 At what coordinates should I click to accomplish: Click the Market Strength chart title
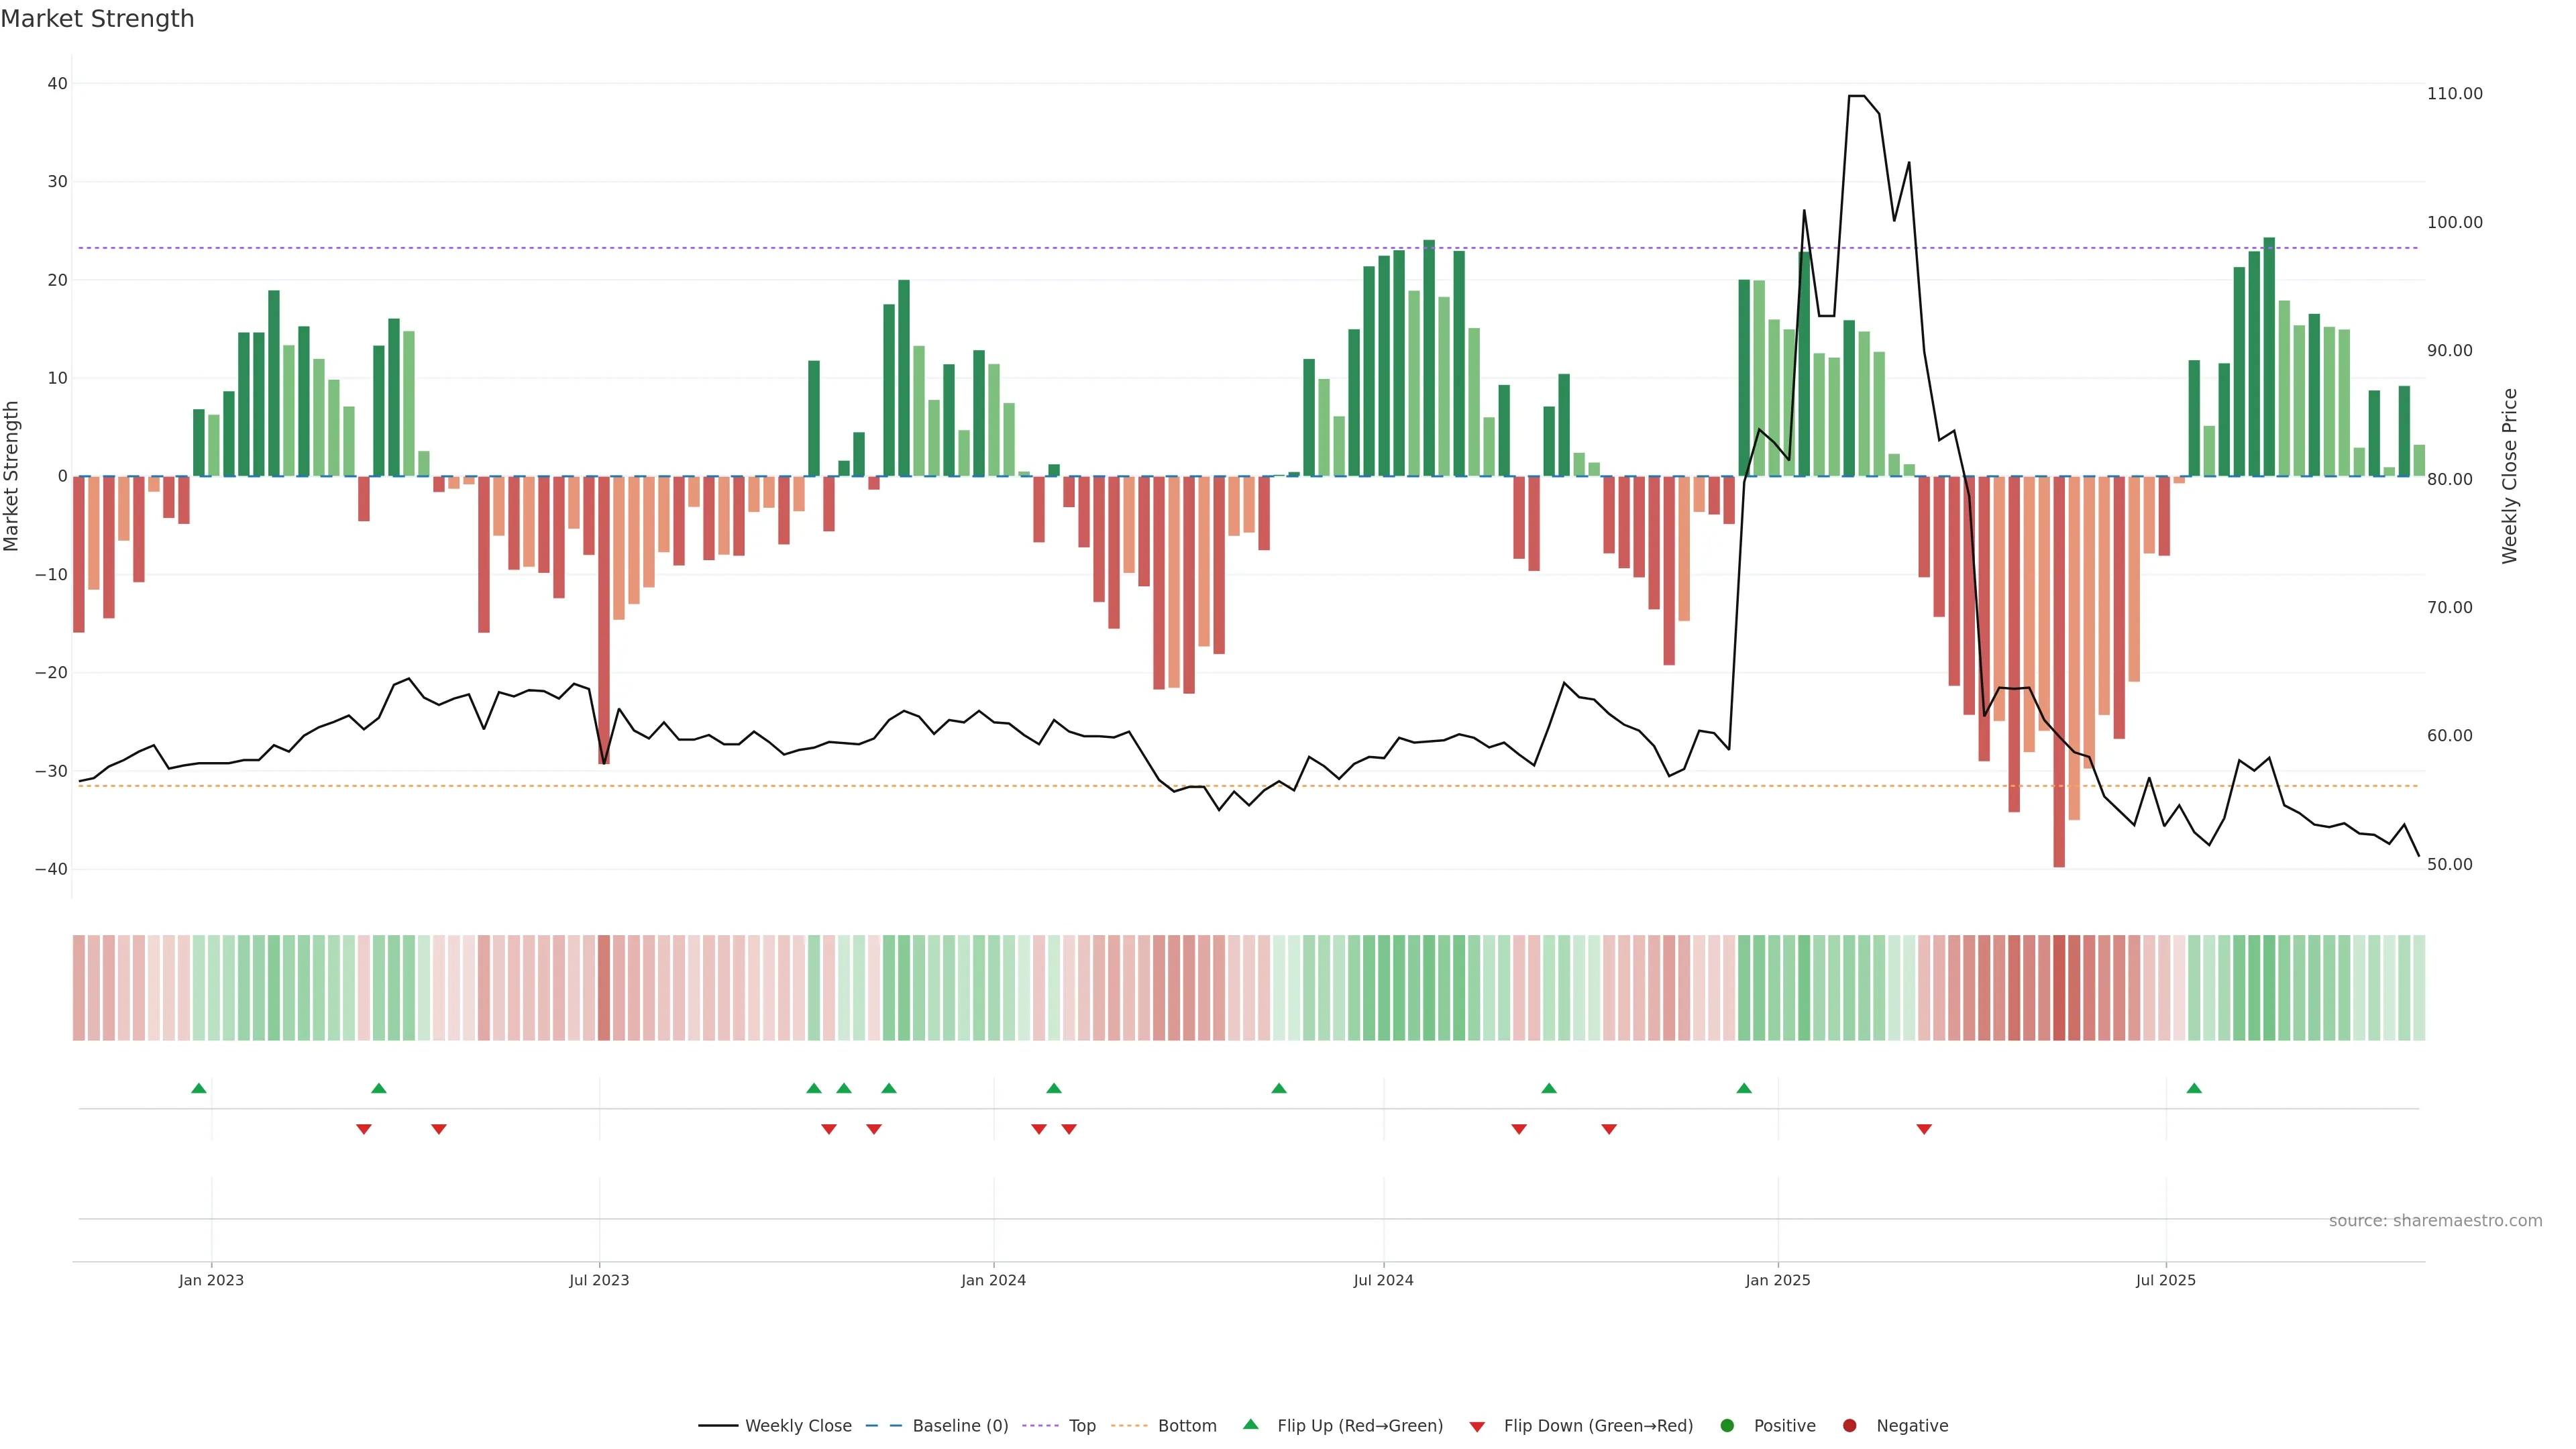click(x=97, y=19)
